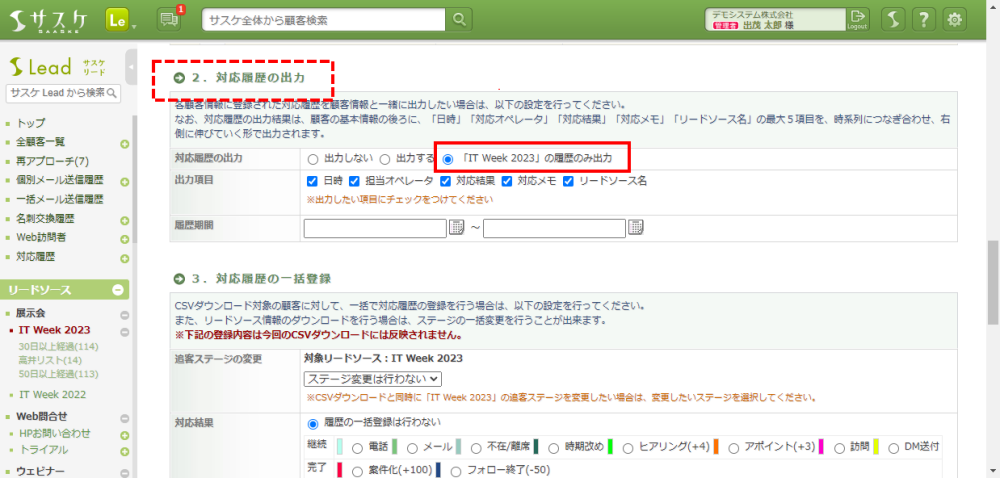
Task: Click the search magnifier button in header
Action: point(458,19)
